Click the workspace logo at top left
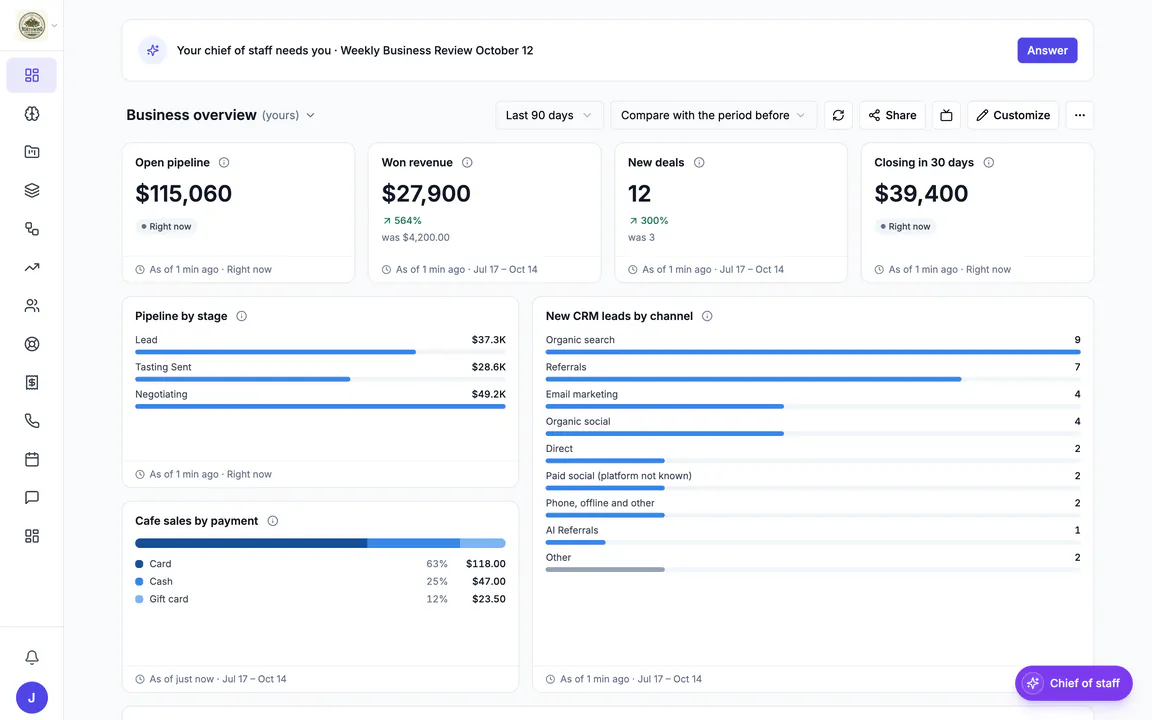The width and height of the screenshot is (1152, 720). 32,26
